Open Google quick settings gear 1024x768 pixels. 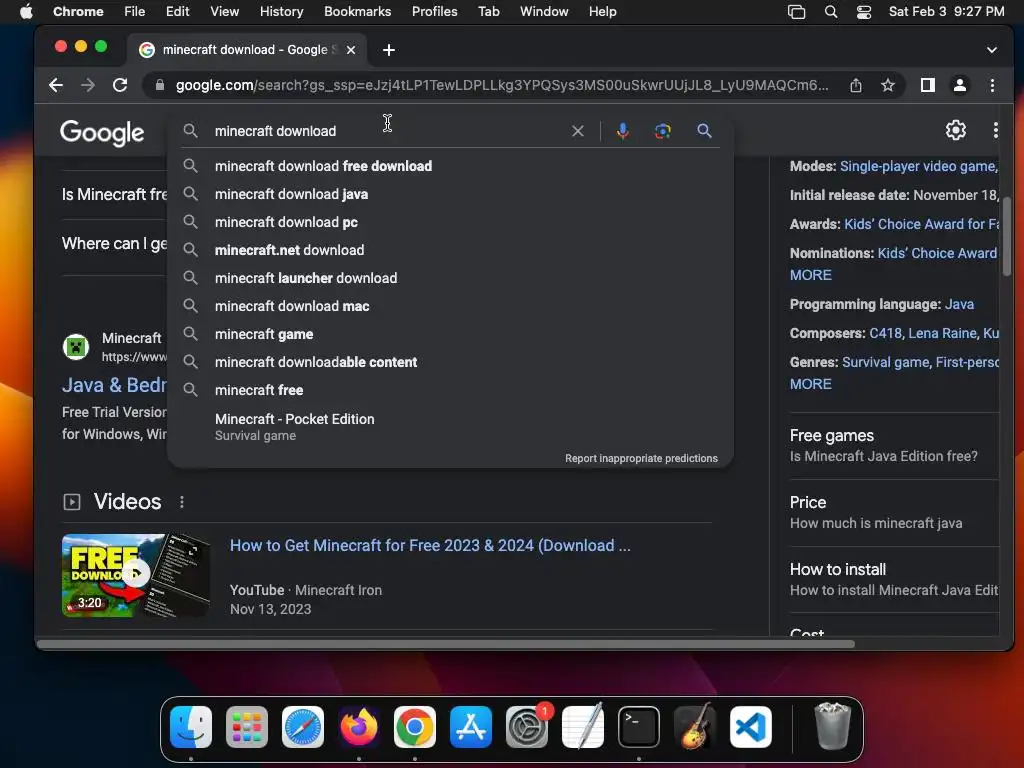click(955, 130)
